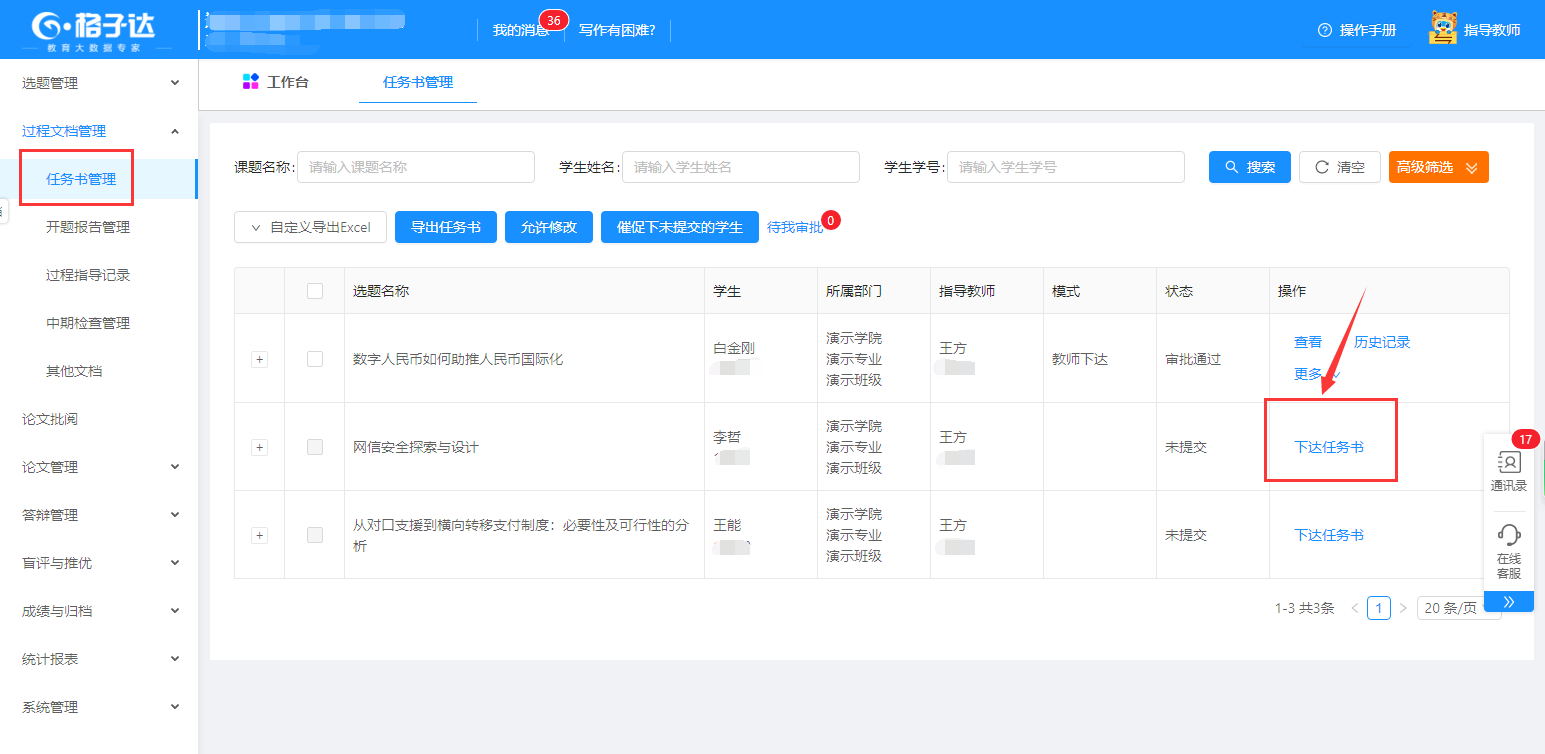
Task: Toggle select-all checkbox in table header
Action: point(315,291)
